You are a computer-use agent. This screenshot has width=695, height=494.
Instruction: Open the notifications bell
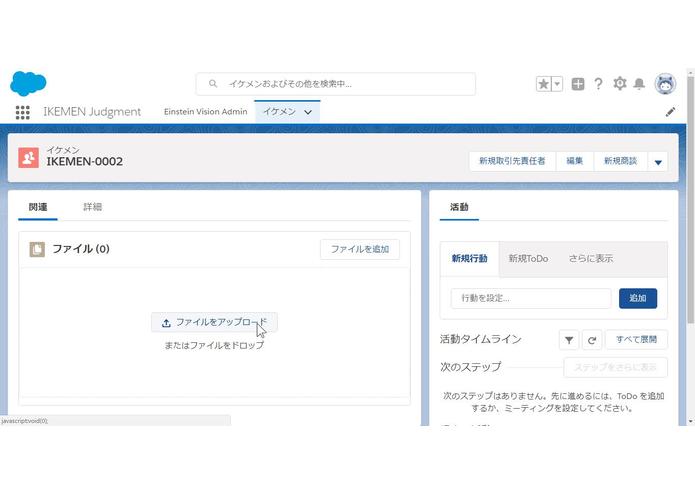(639, 84)
